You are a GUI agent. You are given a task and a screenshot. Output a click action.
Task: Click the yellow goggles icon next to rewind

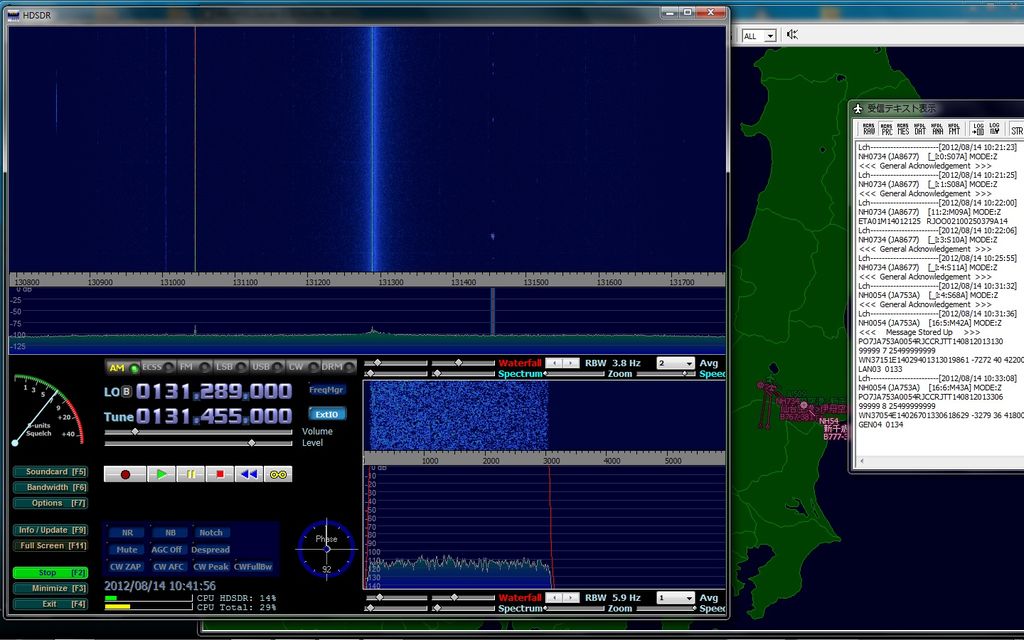click(278, 474)
